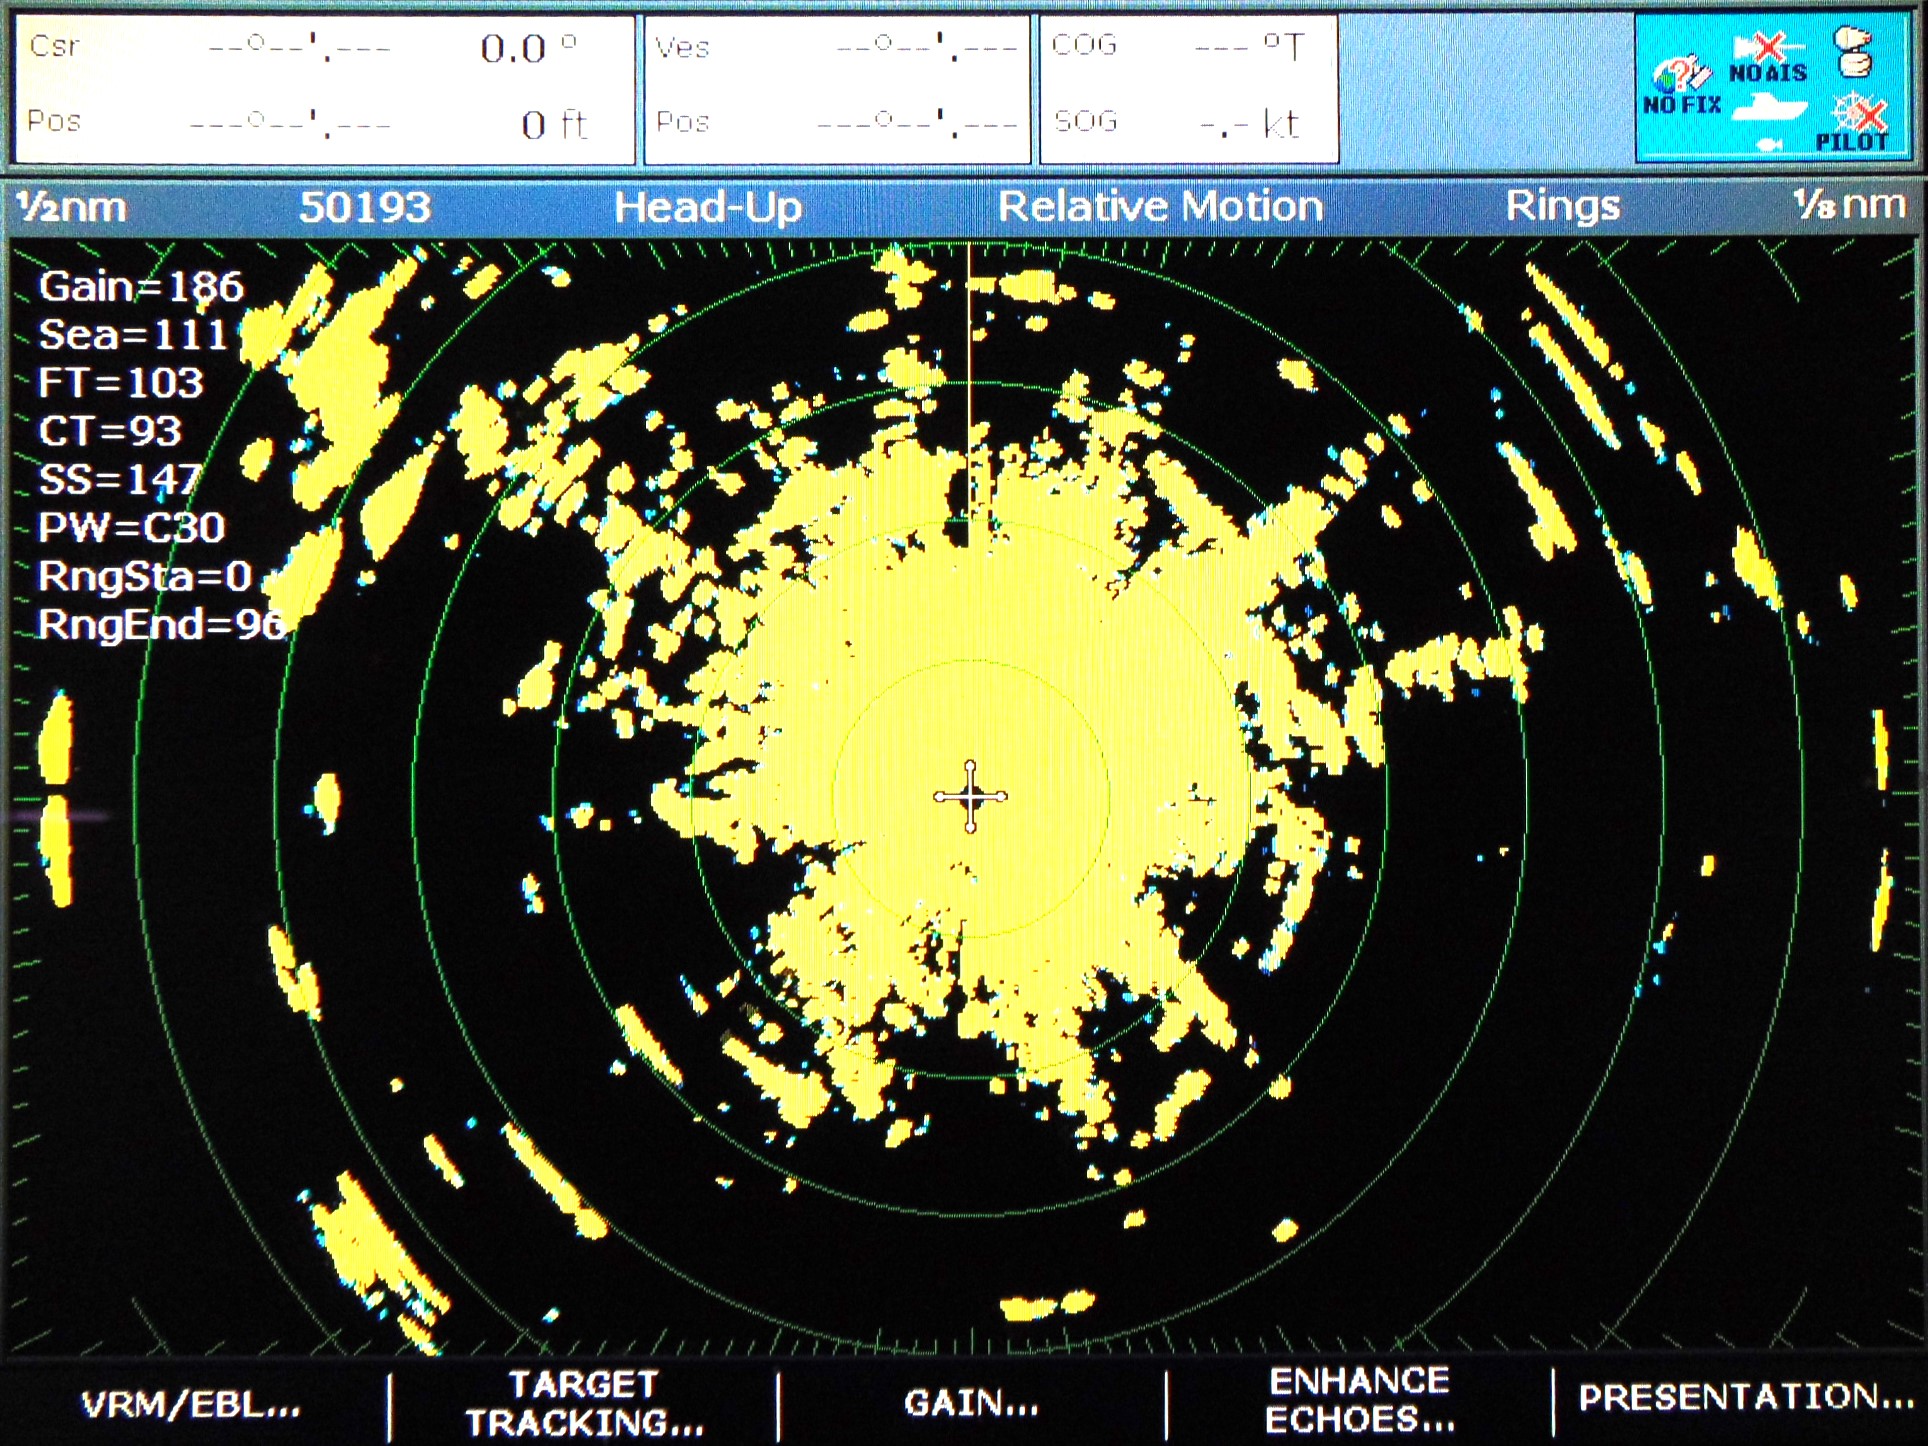This screenshot has height=1446, width=1928.
Task: Click the PILOT autopilot status icon
Action: coord(1856,125)
